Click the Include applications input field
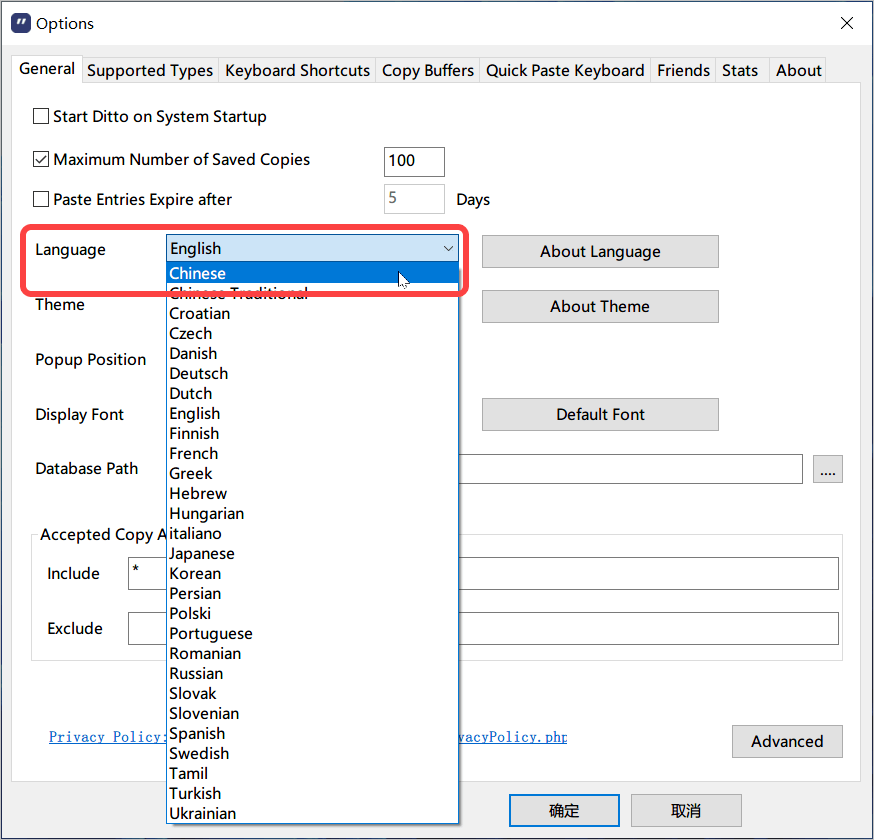874x840 pixels. coord(483,574)
